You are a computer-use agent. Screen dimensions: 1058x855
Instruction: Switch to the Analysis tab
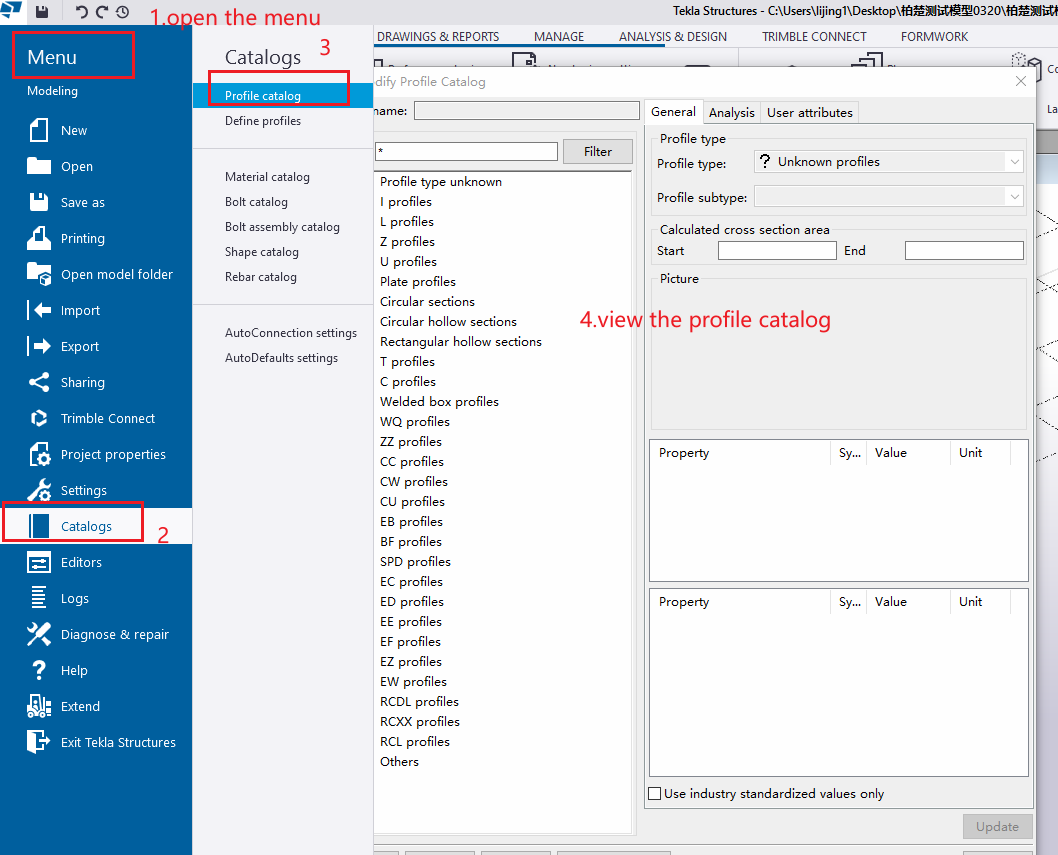coord(731,113)
